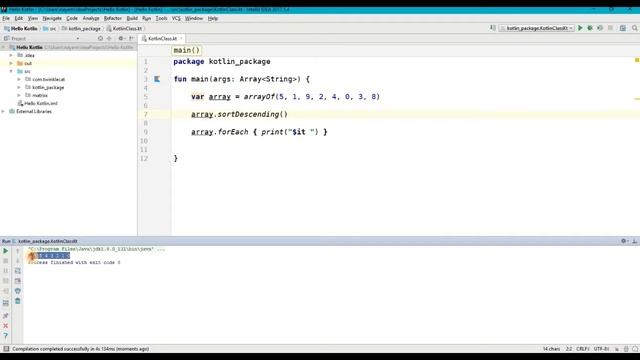Open the Refactor menu
This screenshot has width=640, height=360.
tap(113, 18)
